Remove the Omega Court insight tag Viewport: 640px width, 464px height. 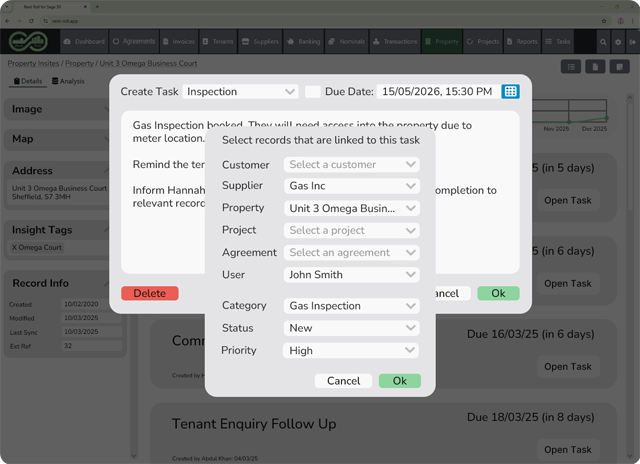[x=14, y=247]
